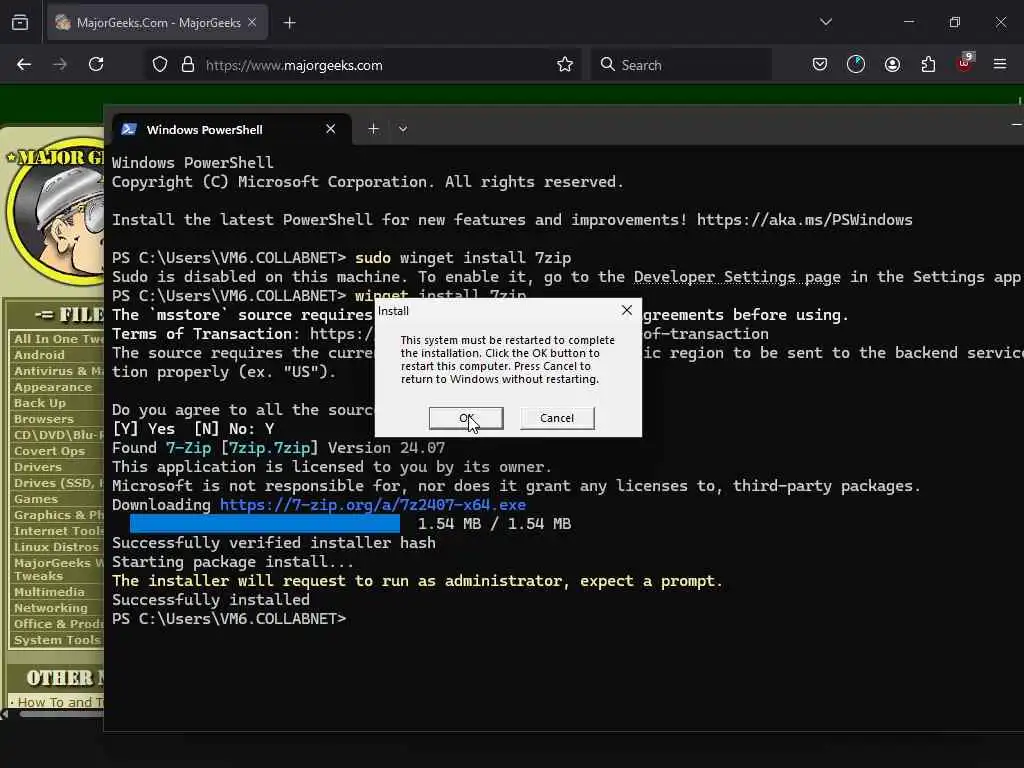1024x768 pixels.
Task: Click the MajorGeeks logo image
Action: point(56,211)
